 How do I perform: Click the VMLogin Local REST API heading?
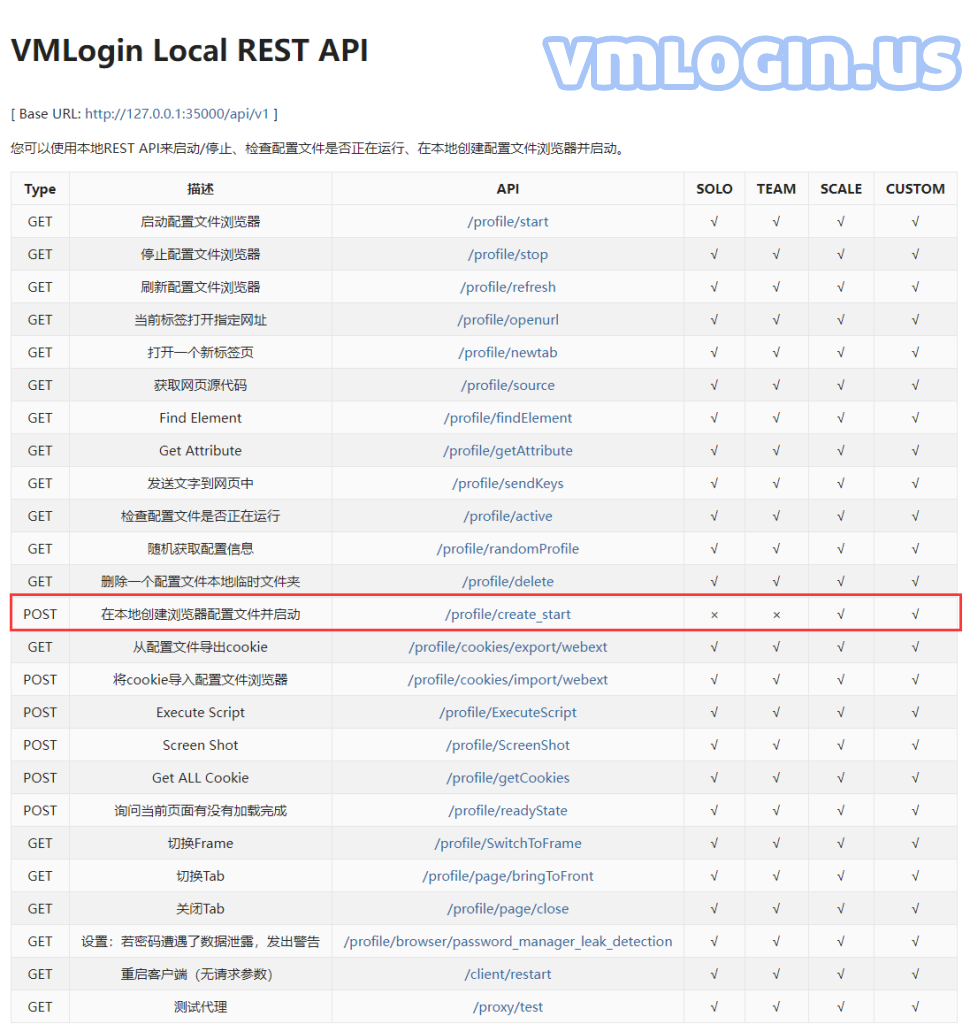189,50
